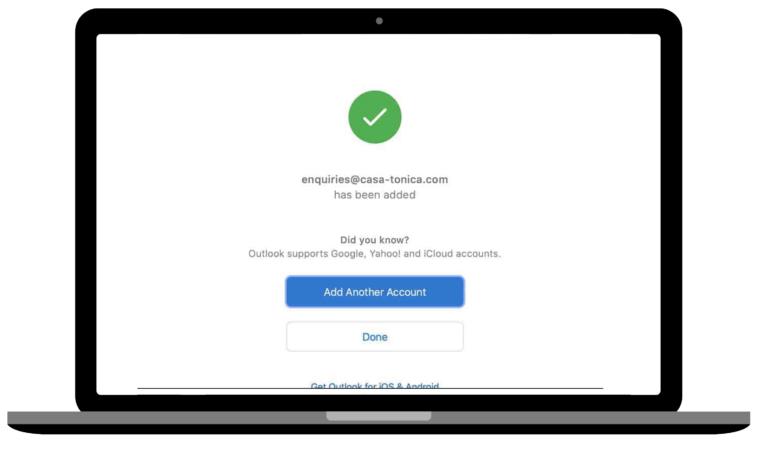Click the white tick inside the green circle
The width and height of the screenshot is (768, 458).
(x=375, y=117)
